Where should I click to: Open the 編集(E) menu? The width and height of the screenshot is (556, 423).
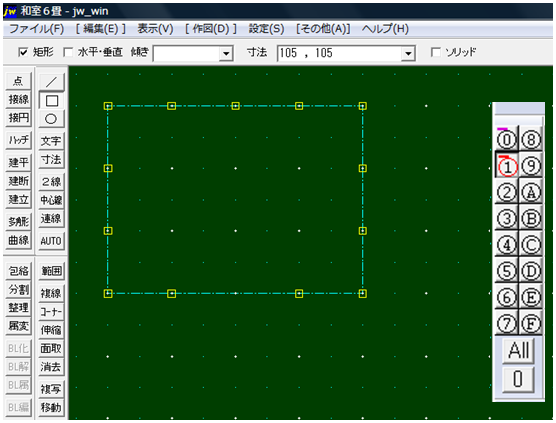click(101, 29)
